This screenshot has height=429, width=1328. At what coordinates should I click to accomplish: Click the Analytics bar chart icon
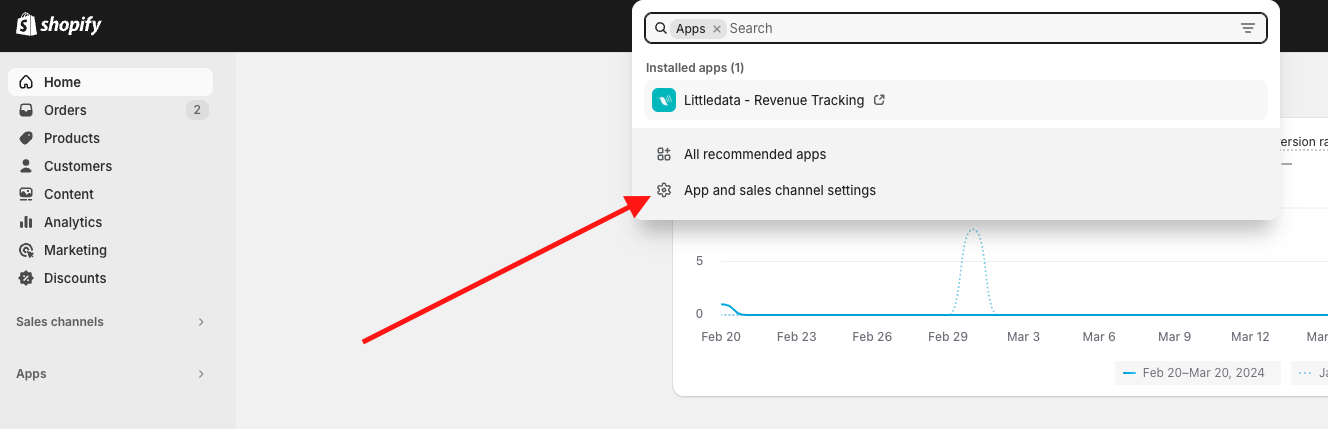click(x=26, y=222)
